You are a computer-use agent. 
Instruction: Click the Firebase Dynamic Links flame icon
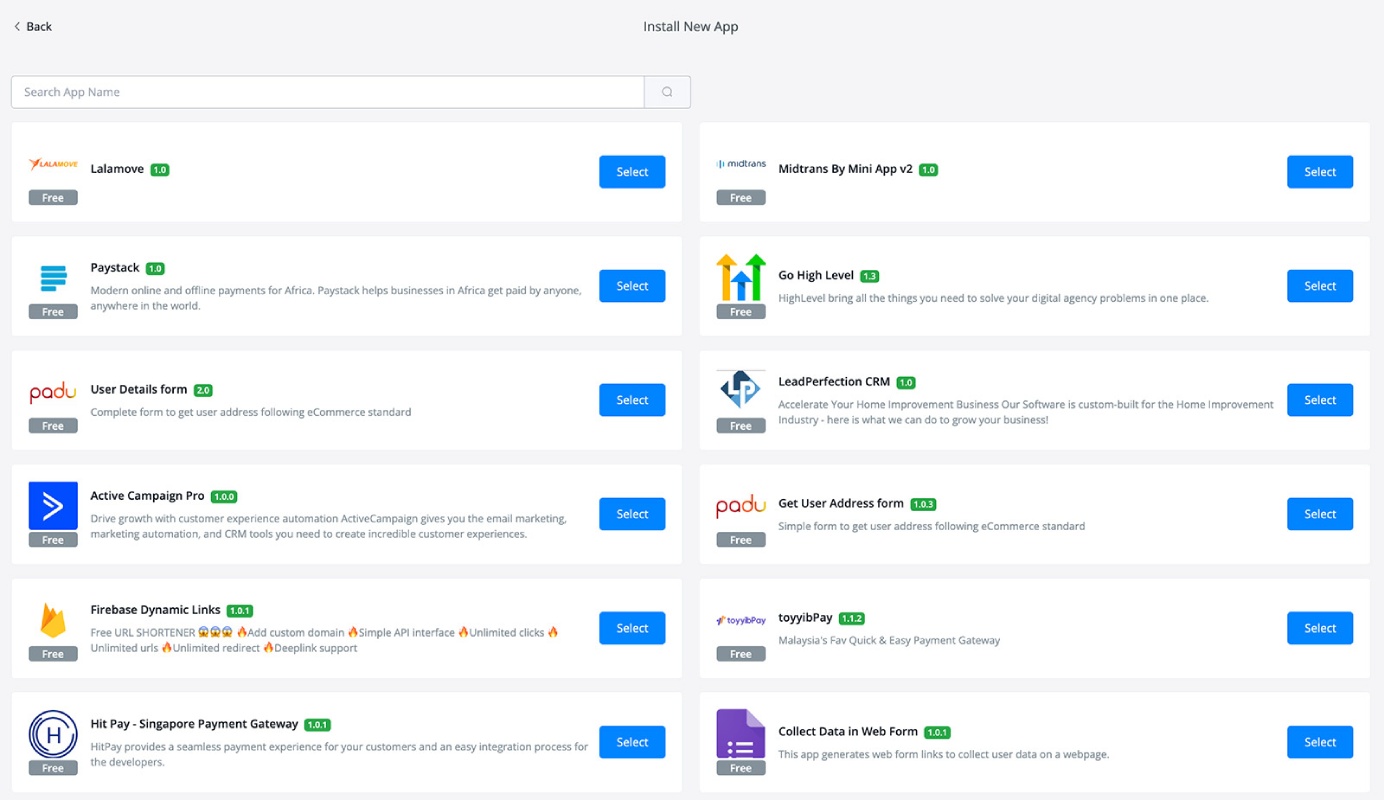[x=53, y=620]
